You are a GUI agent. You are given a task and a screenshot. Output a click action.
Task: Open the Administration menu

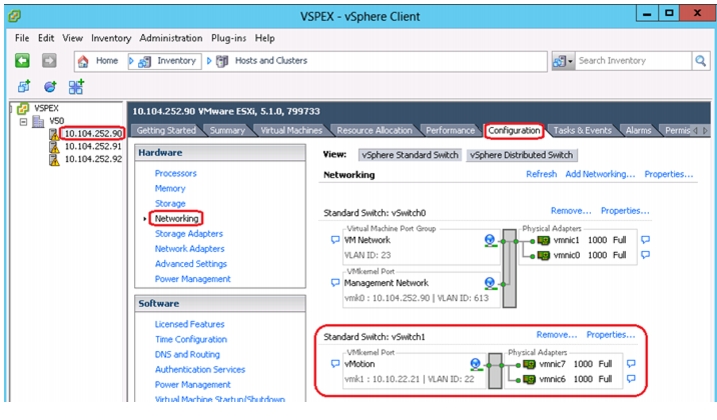(x=171, y=38)
